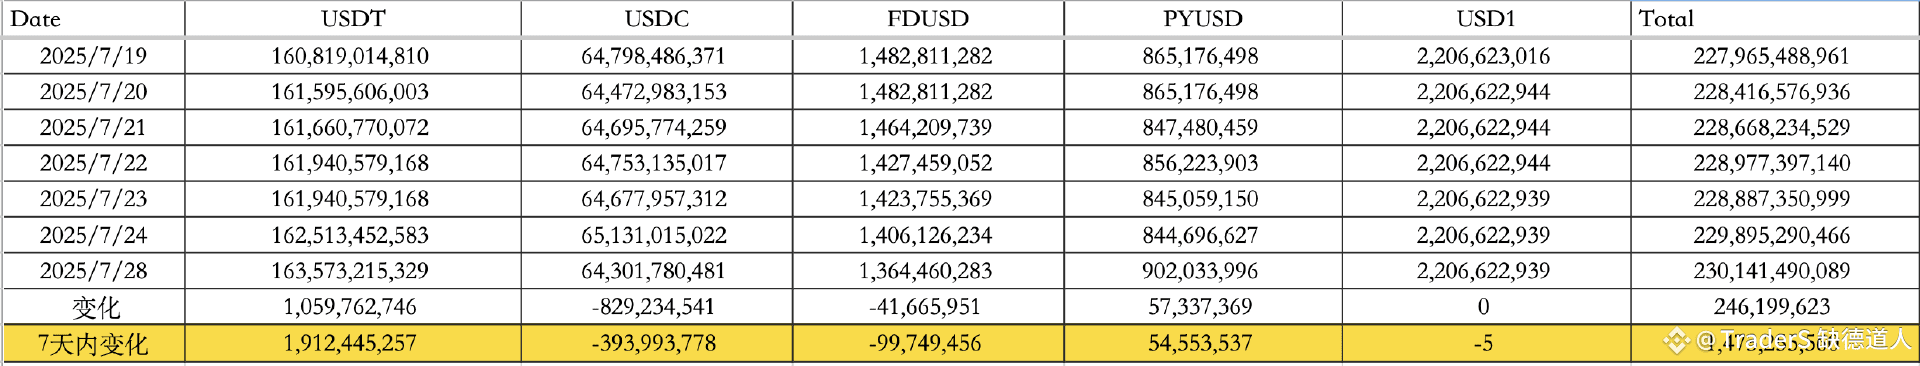Select the PYUSD column header cell
The height and width of the screenshot is (366, 1920).
tap(1202, 19)
